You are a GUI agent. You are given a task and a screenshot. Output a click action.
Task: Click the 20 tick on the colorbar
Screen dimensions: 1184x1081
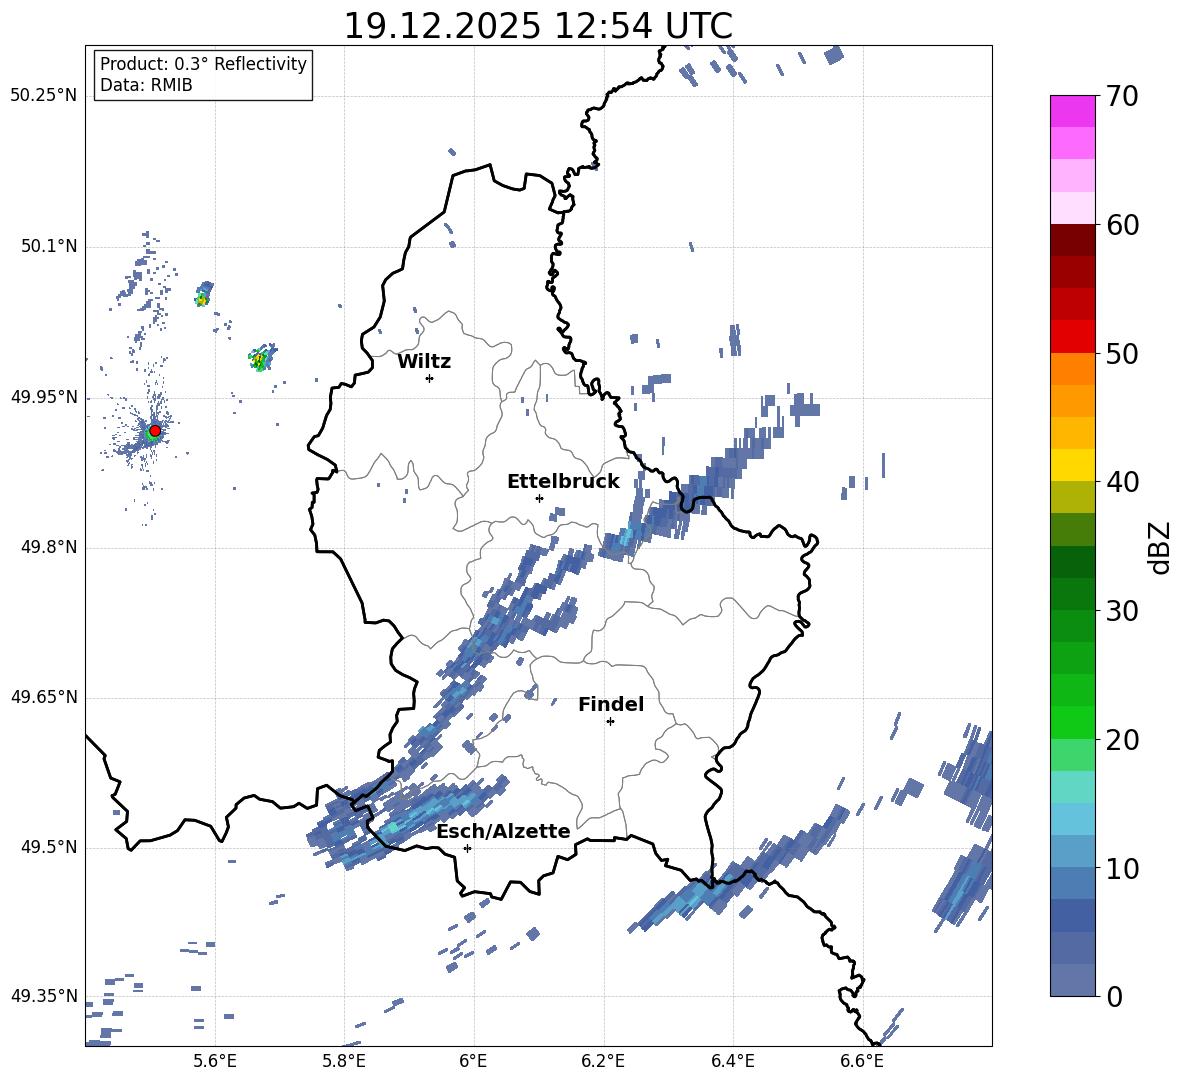[x=1123, y=740]
